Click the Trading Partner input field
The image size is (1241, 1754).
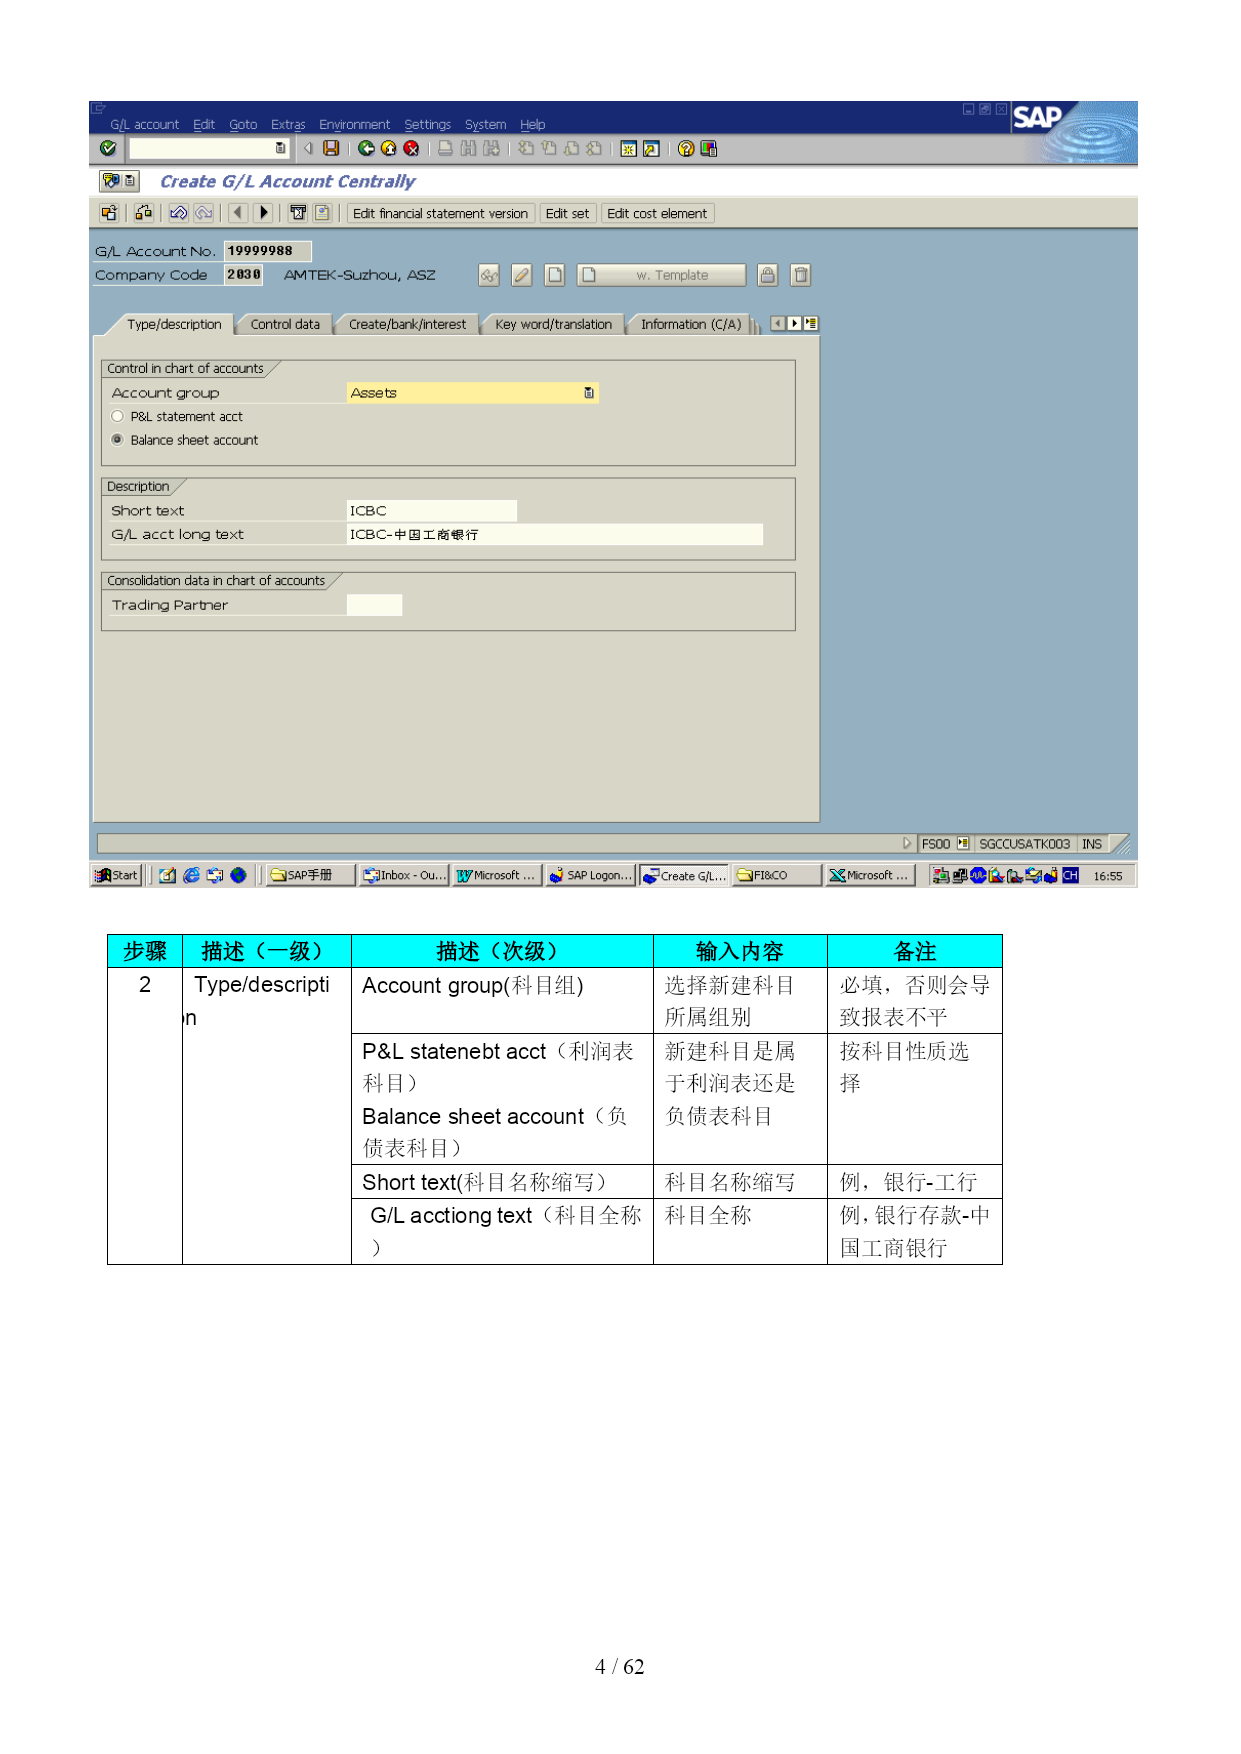click(374, 605)
